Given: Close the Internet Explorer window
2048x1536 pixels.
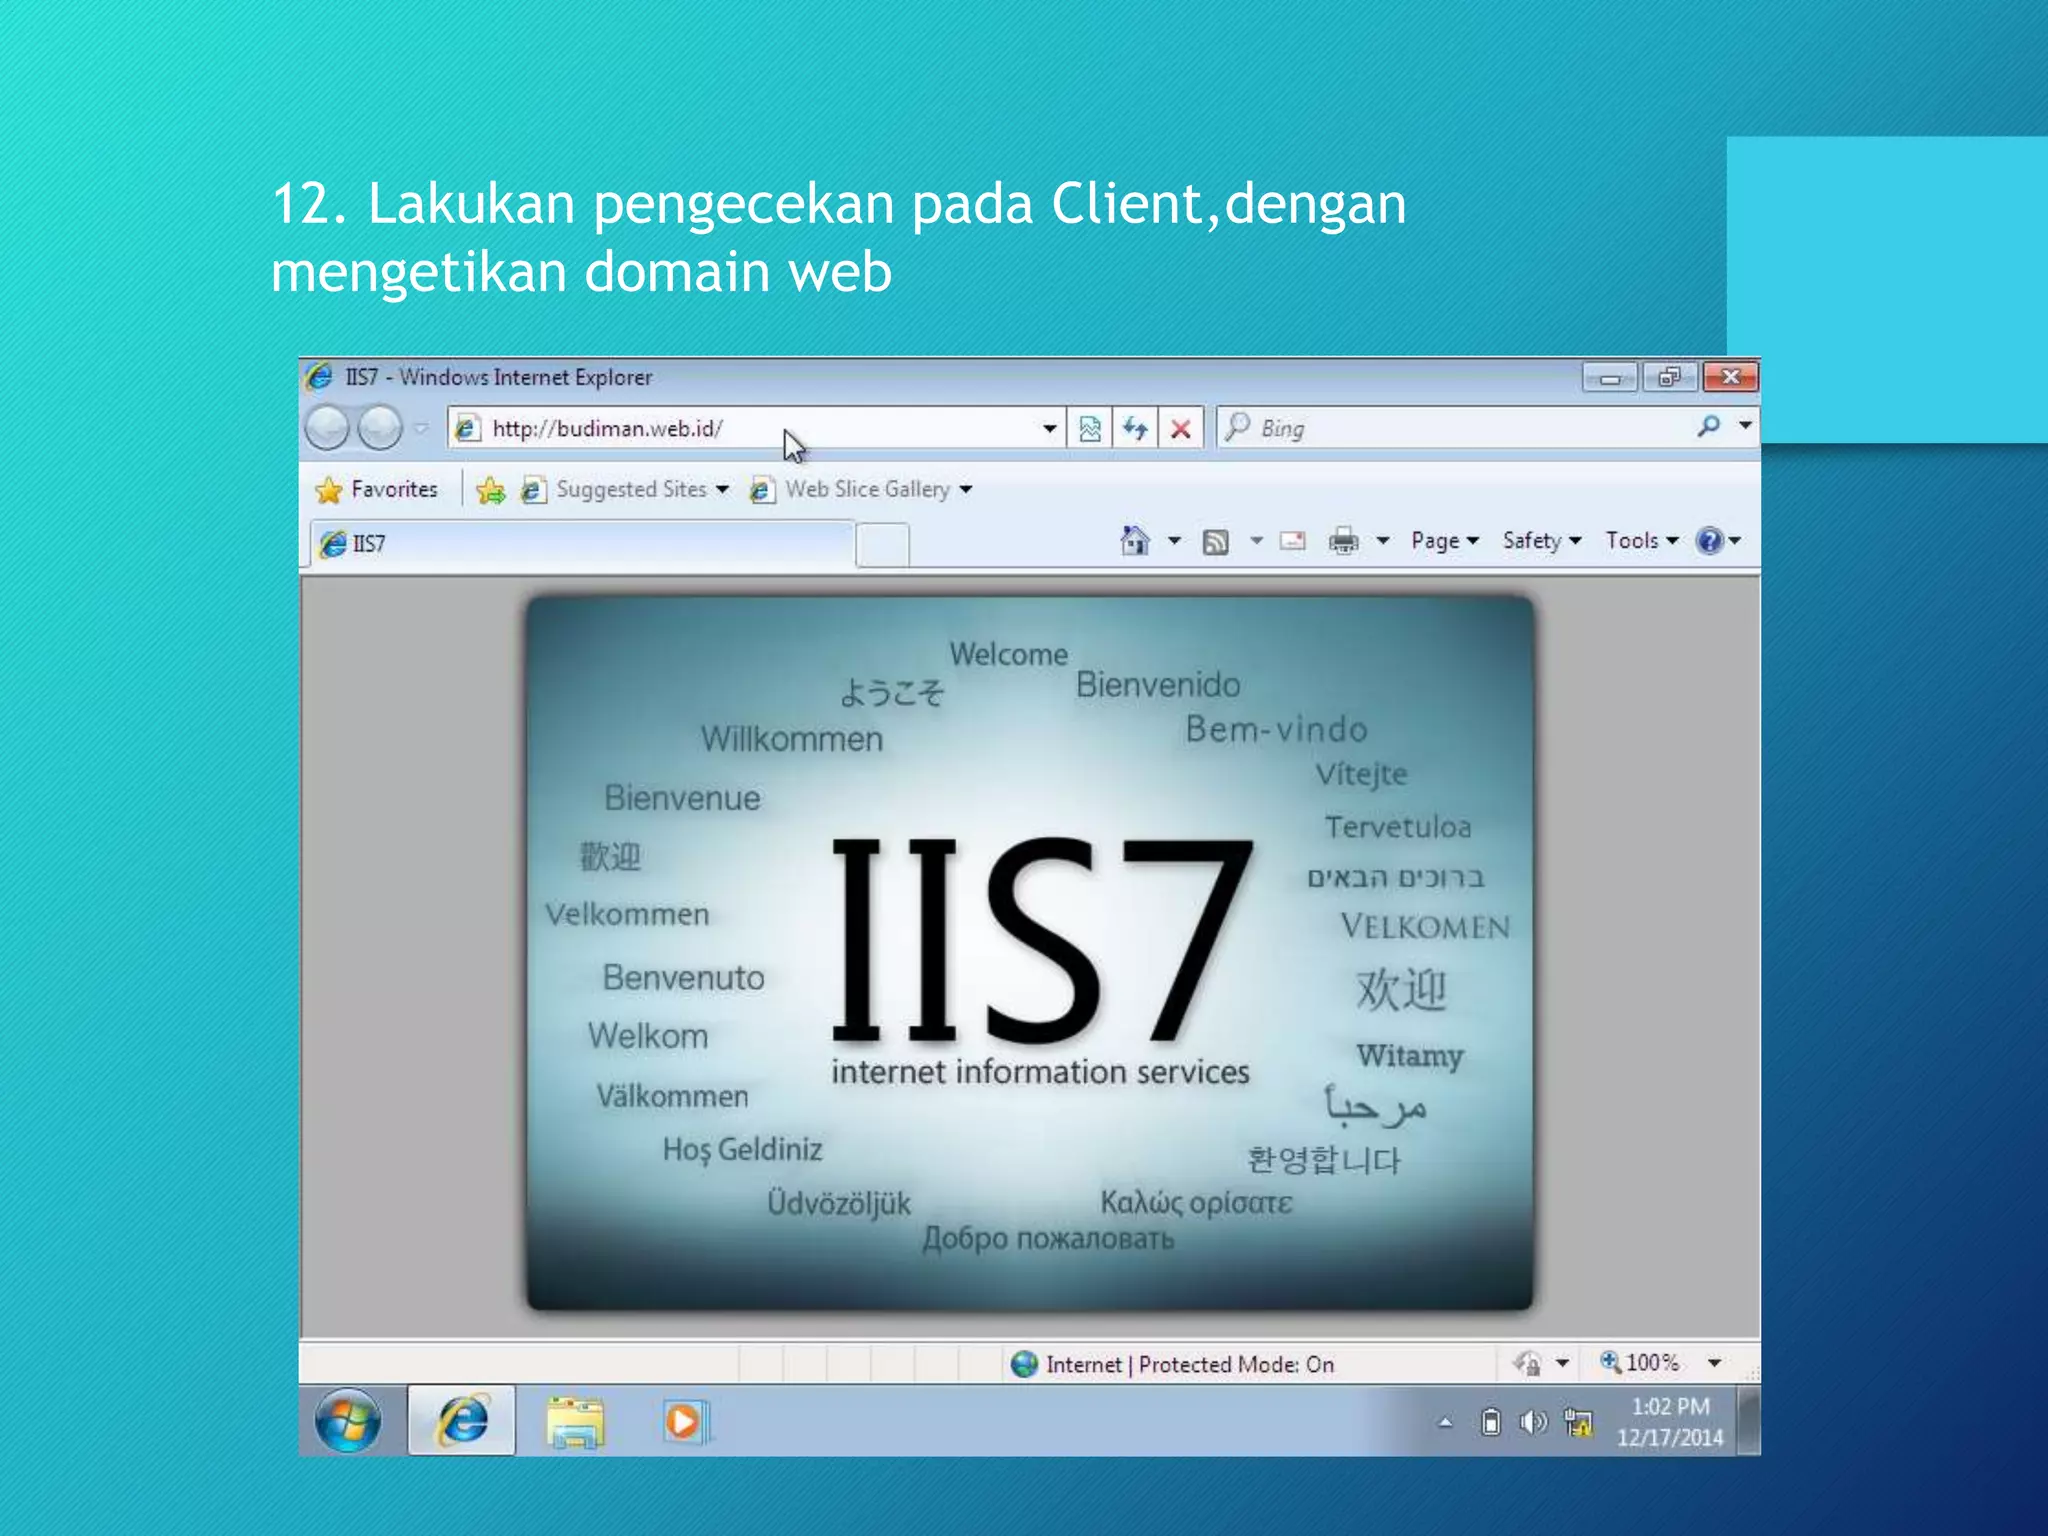Looking at the screenshot, I should [1730, 377].
